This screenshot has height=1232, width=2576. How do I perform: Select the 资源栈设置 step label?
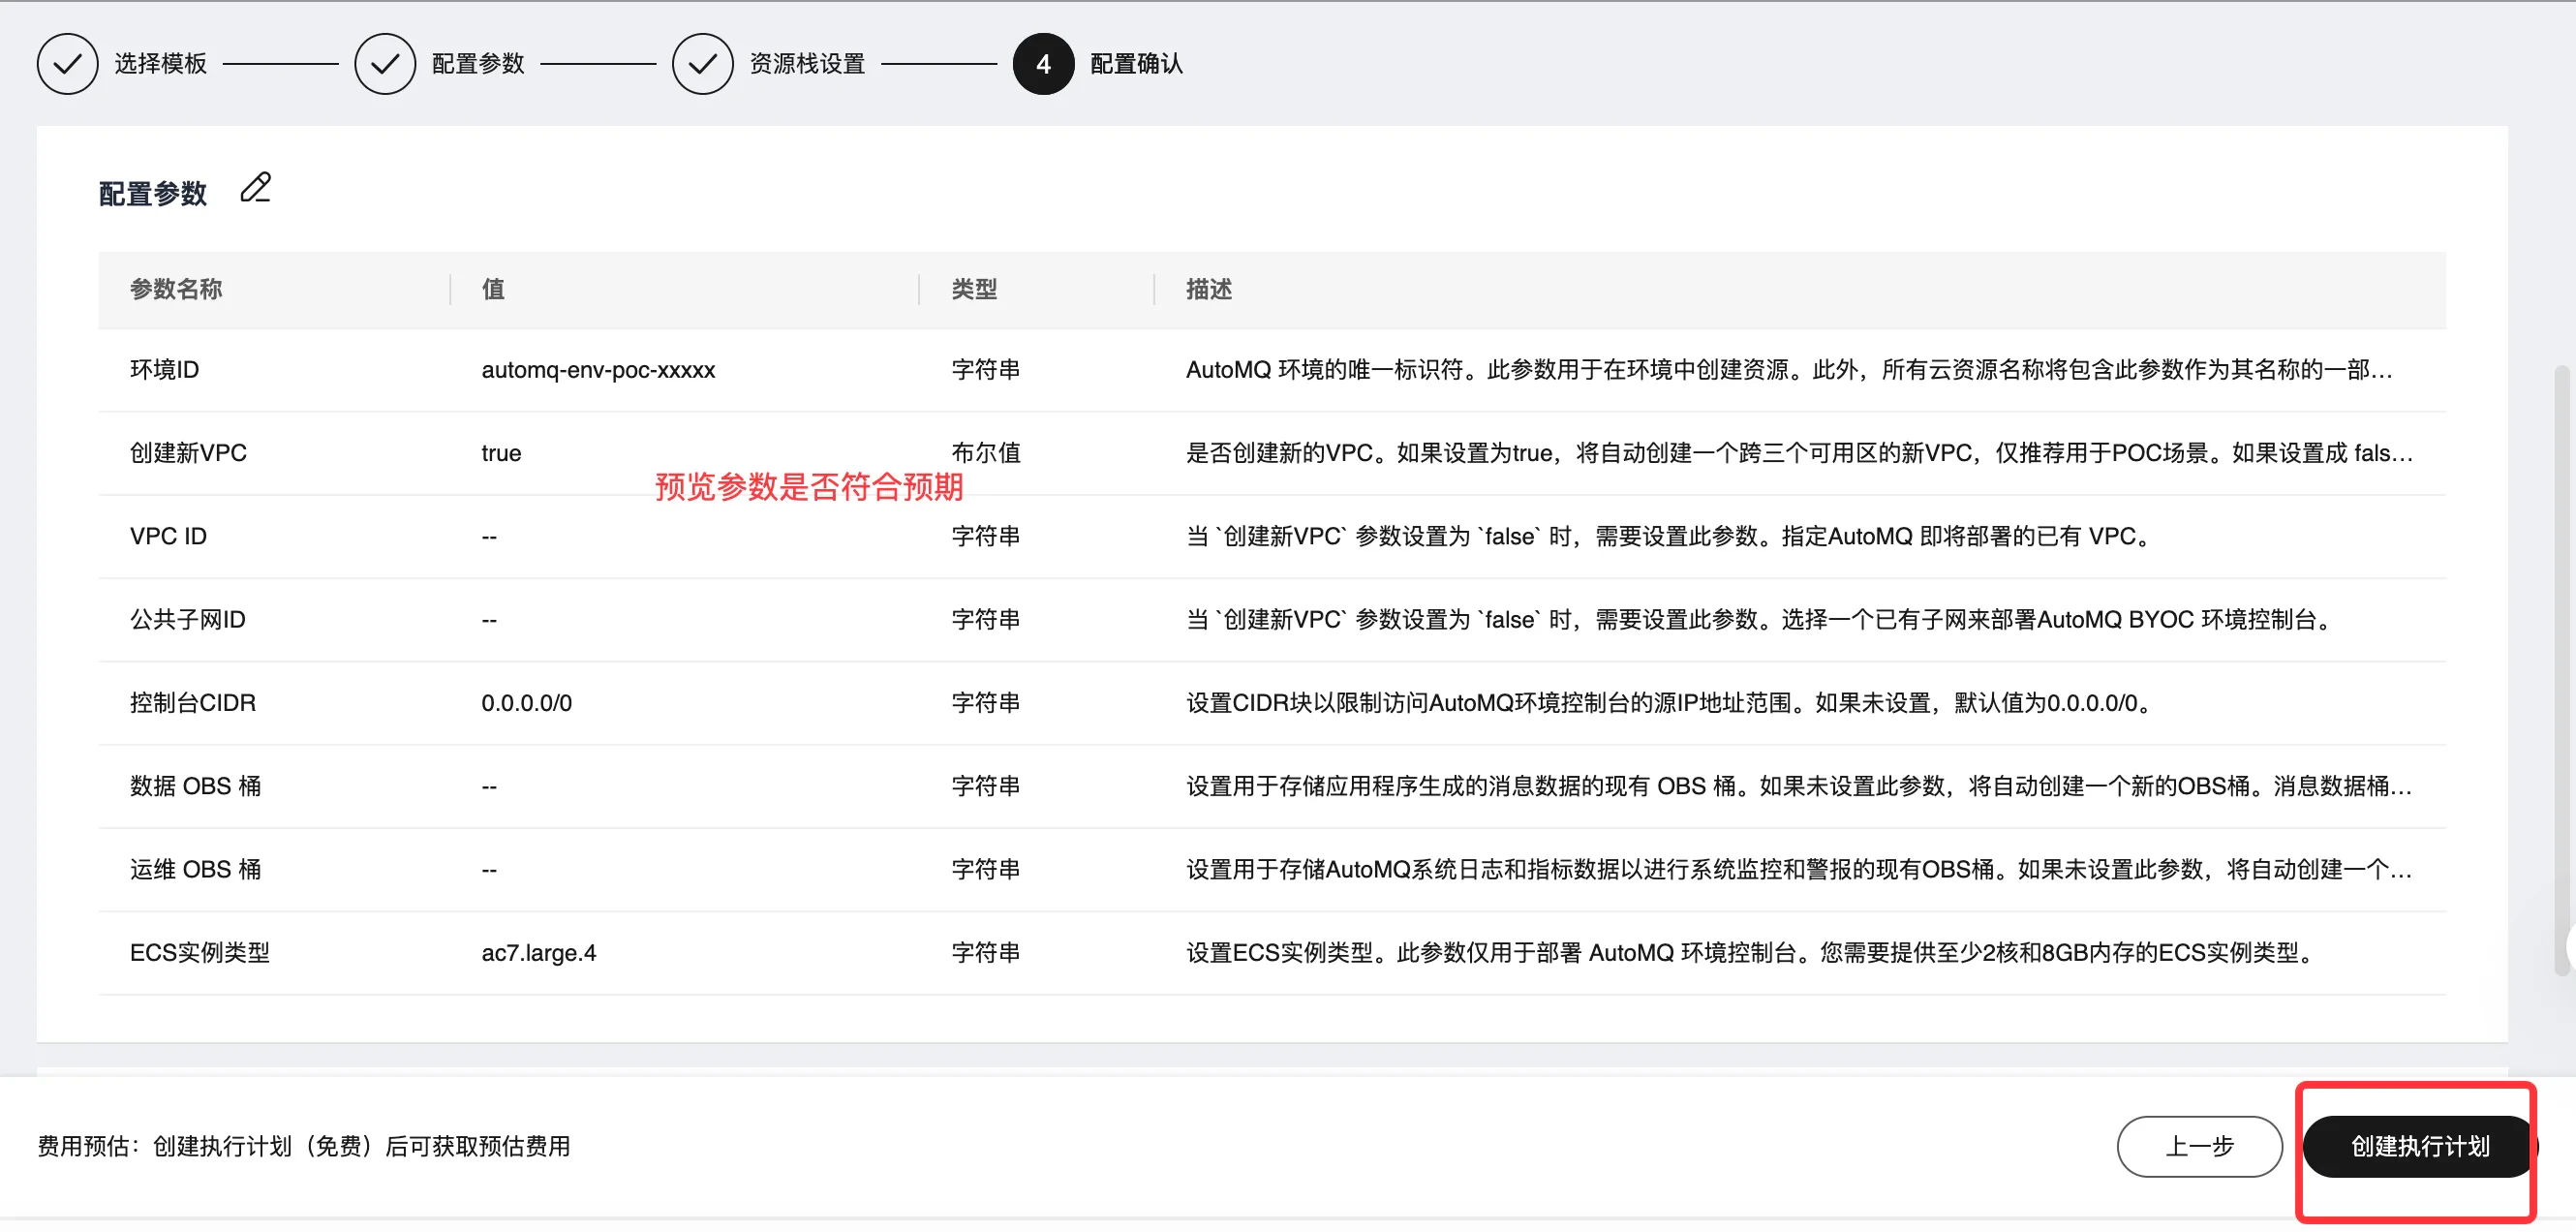pos(807,64)
